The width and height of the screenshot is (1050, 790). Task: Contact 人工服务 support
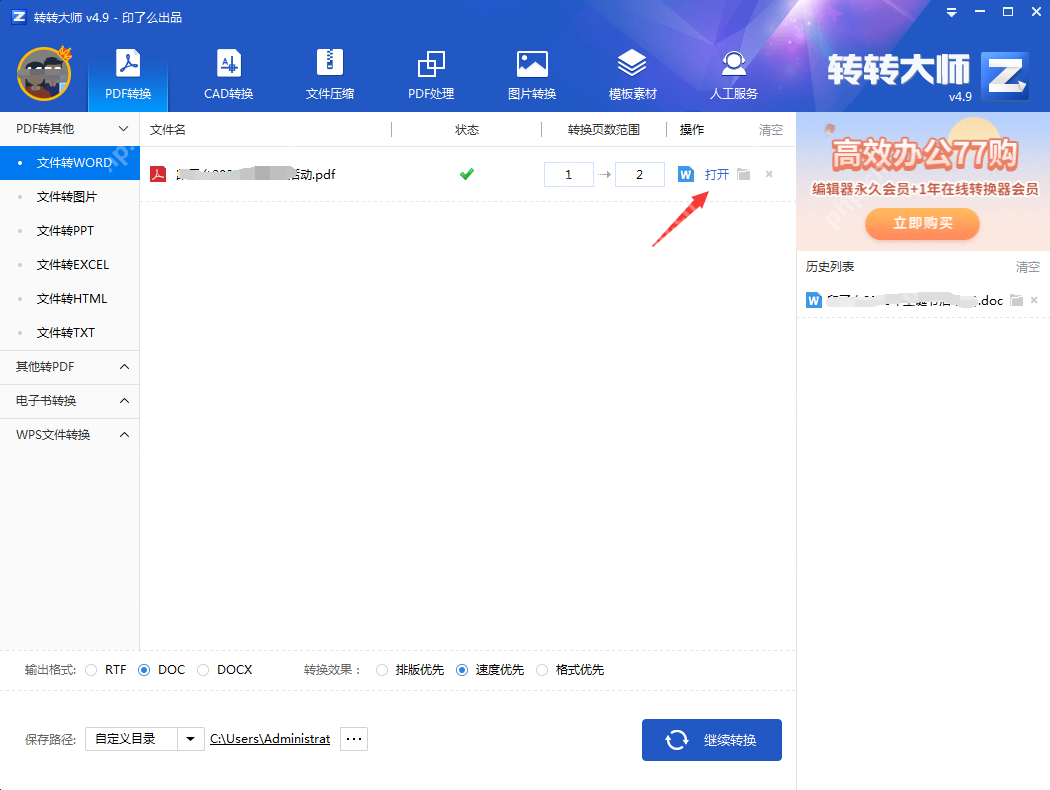point(733,74)
